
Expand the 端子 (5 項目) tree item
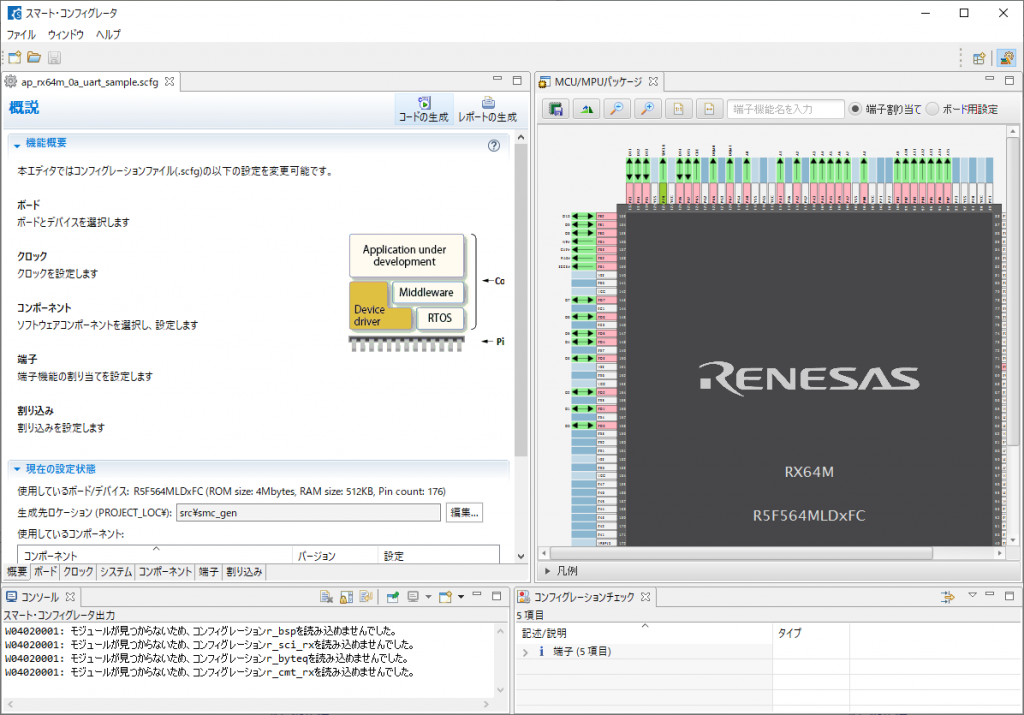(x=526, y=652)
